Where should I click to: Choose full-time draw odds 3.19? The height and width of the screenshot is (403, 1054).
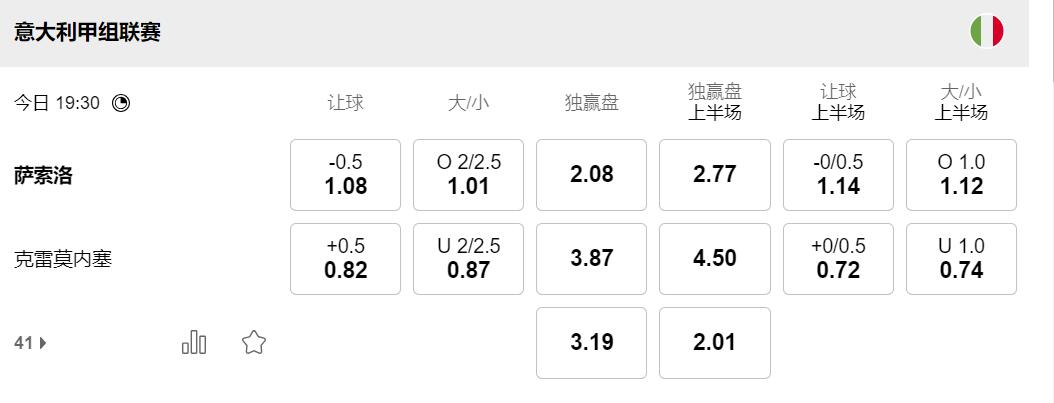591,343
